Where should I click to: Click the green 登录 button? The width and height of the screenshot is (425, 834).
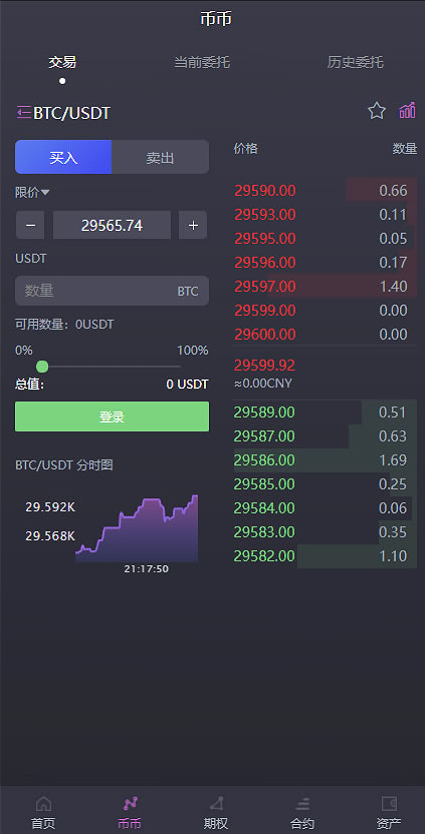click(112, 416)
